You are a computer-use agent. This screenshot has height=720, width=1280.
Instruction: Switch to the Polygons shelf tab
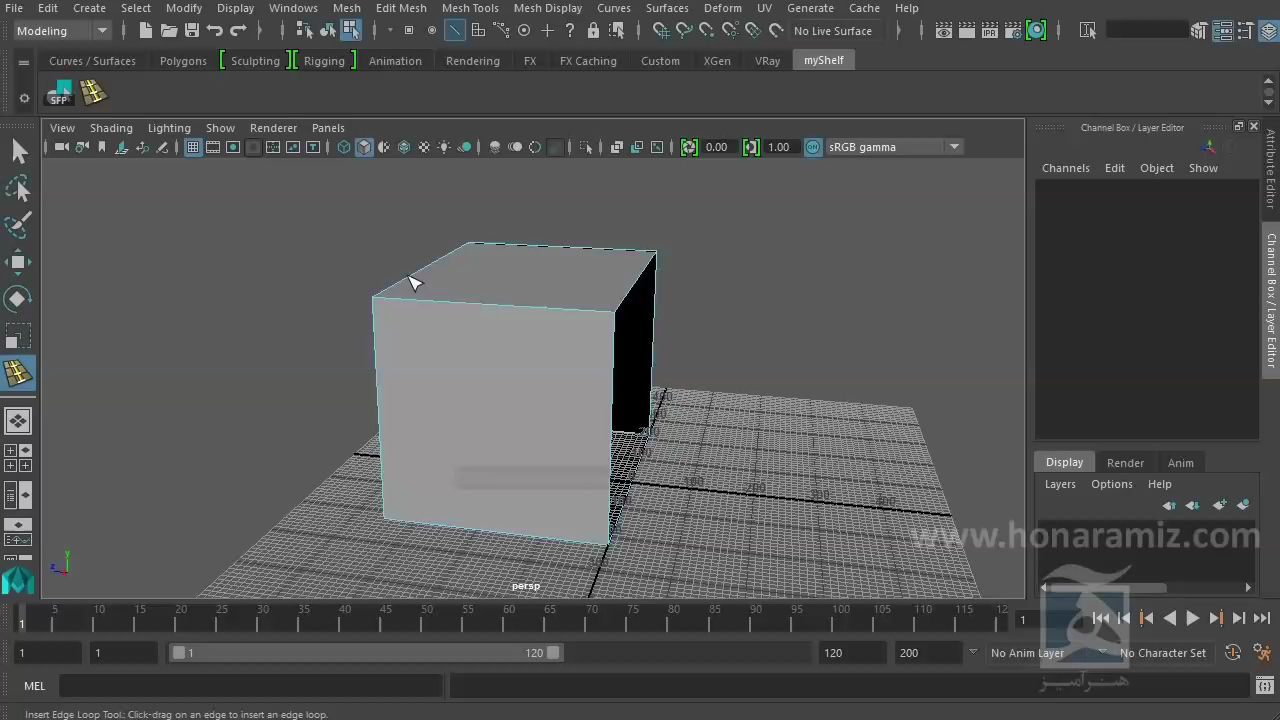coord(183,61)
